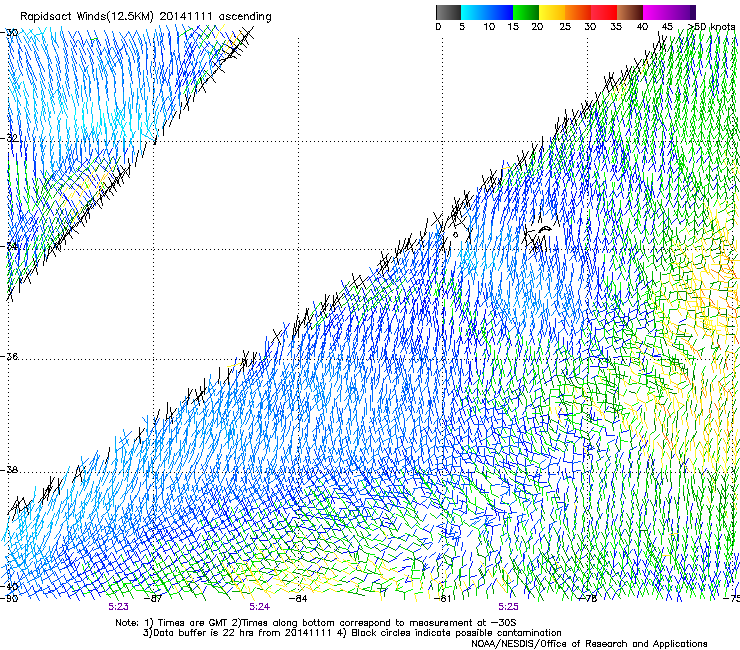This screenshot has height=650, width=740.
Task: Click the '>50 knots' legend label
Action: [x=712, y=27]
